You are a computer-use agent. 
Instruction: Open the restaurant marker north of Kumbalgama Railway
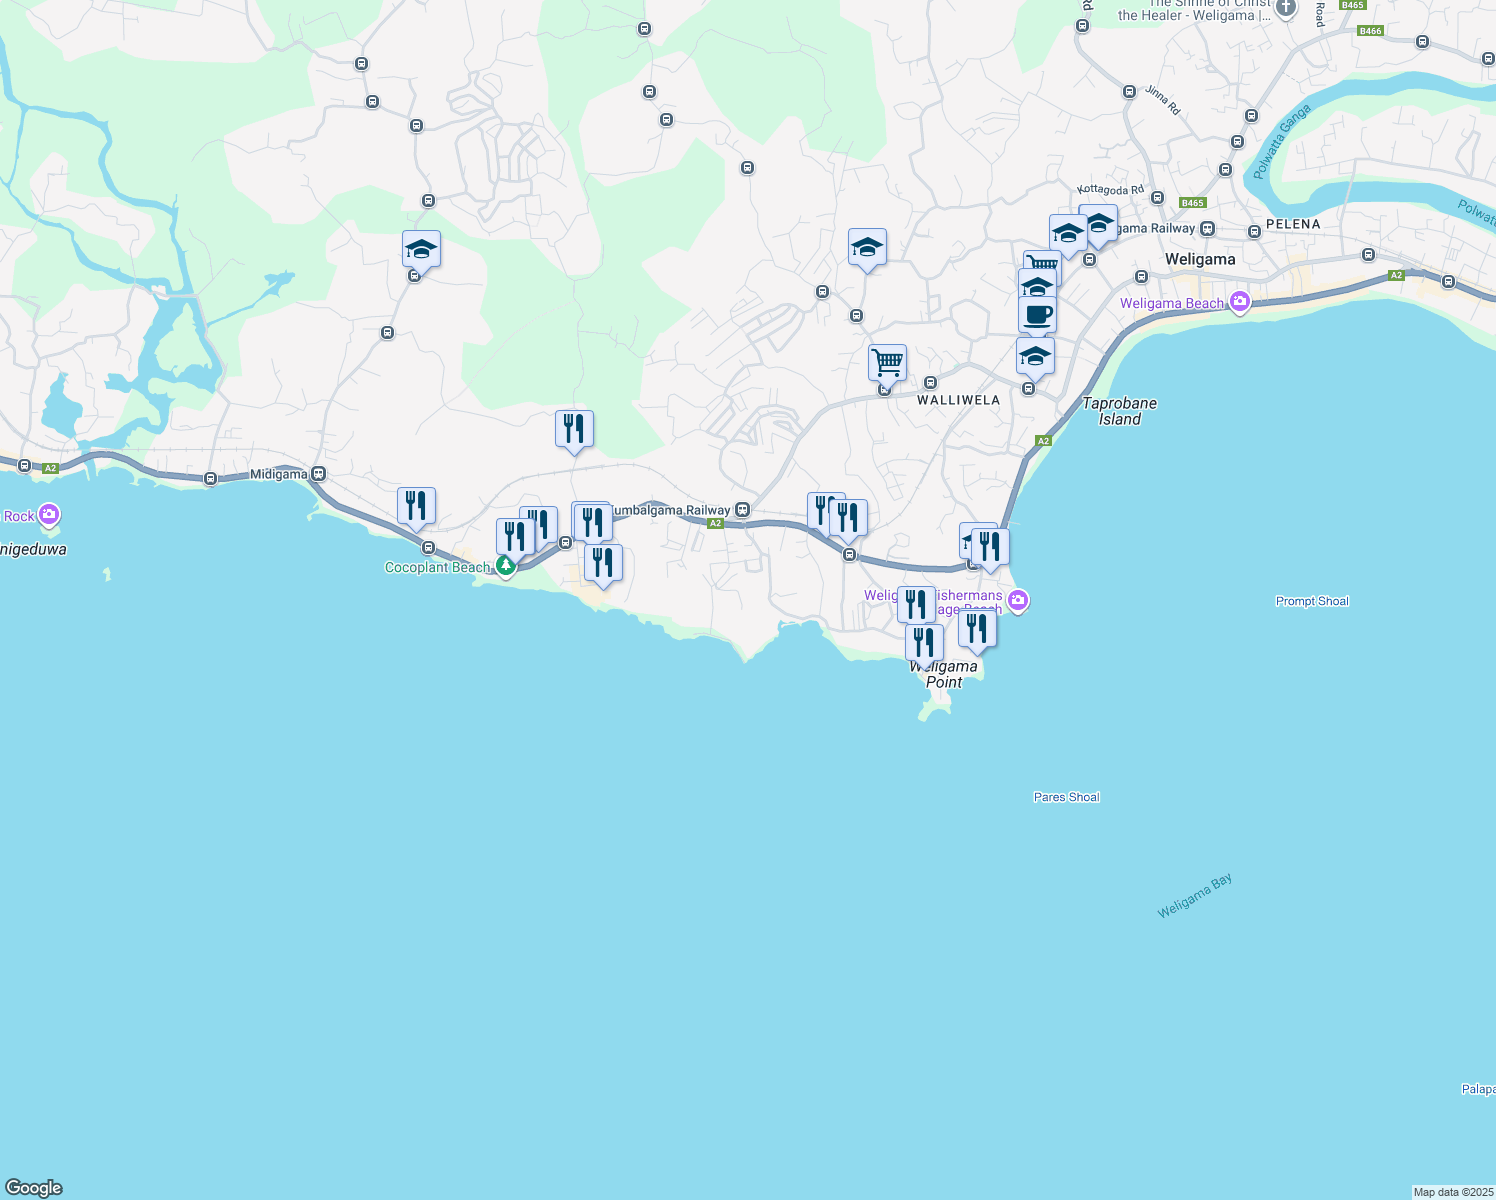574,429
